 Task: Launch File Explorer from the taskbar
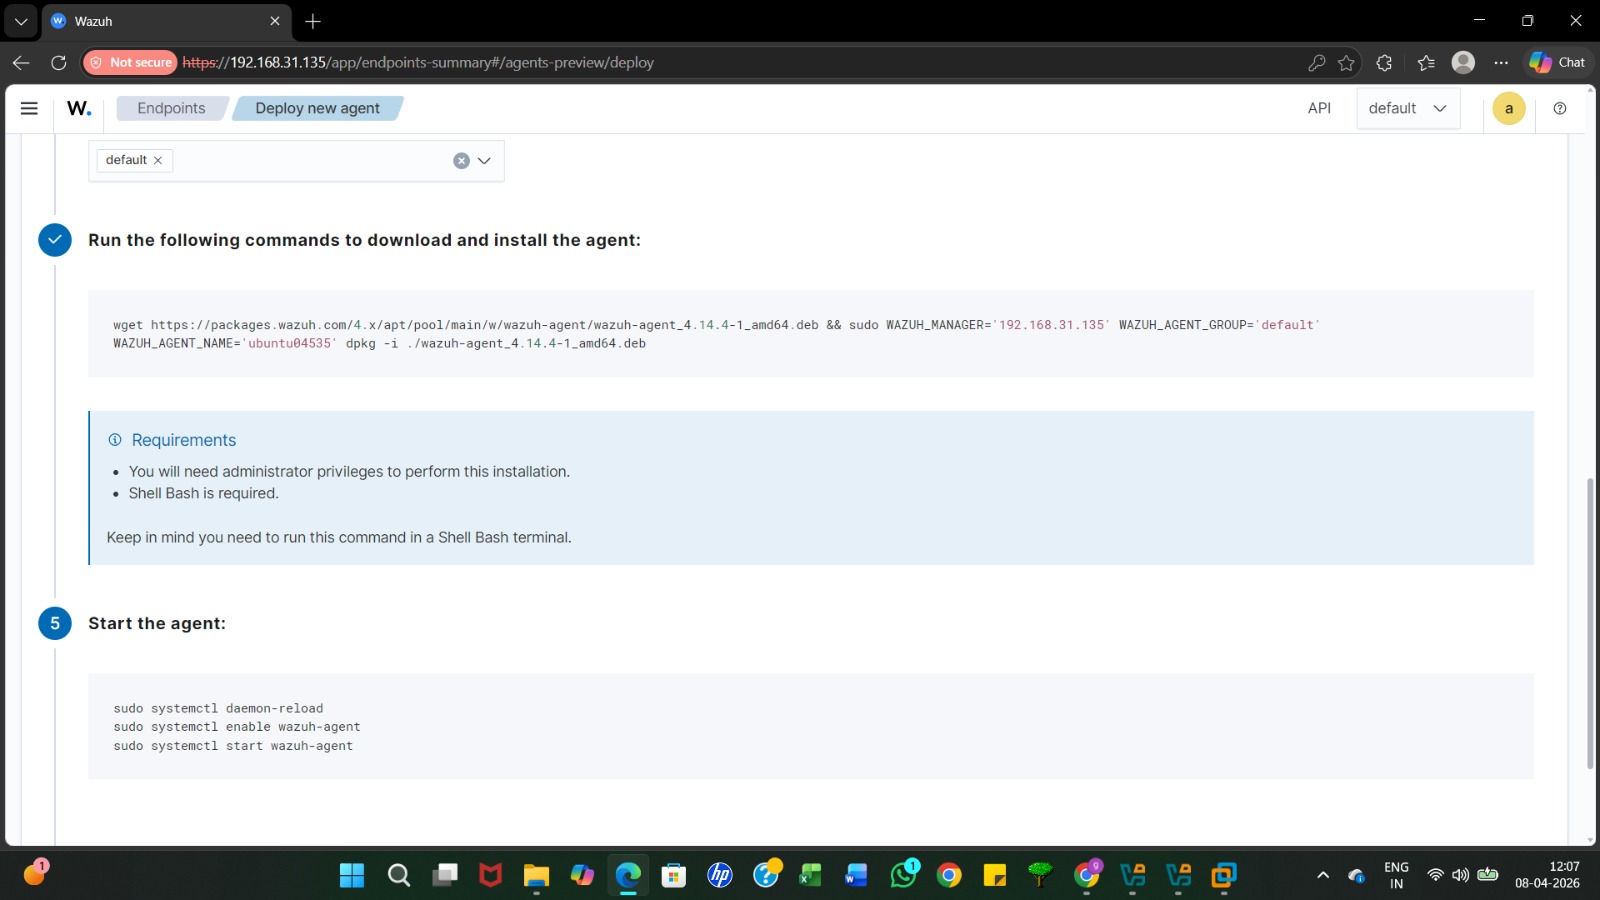(x=536, y=876)
